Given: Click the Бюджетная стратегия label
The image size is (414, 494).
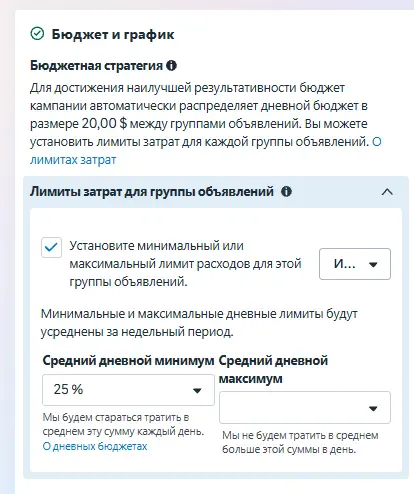Looking at the screenshot, I should [x=96, y=65].
